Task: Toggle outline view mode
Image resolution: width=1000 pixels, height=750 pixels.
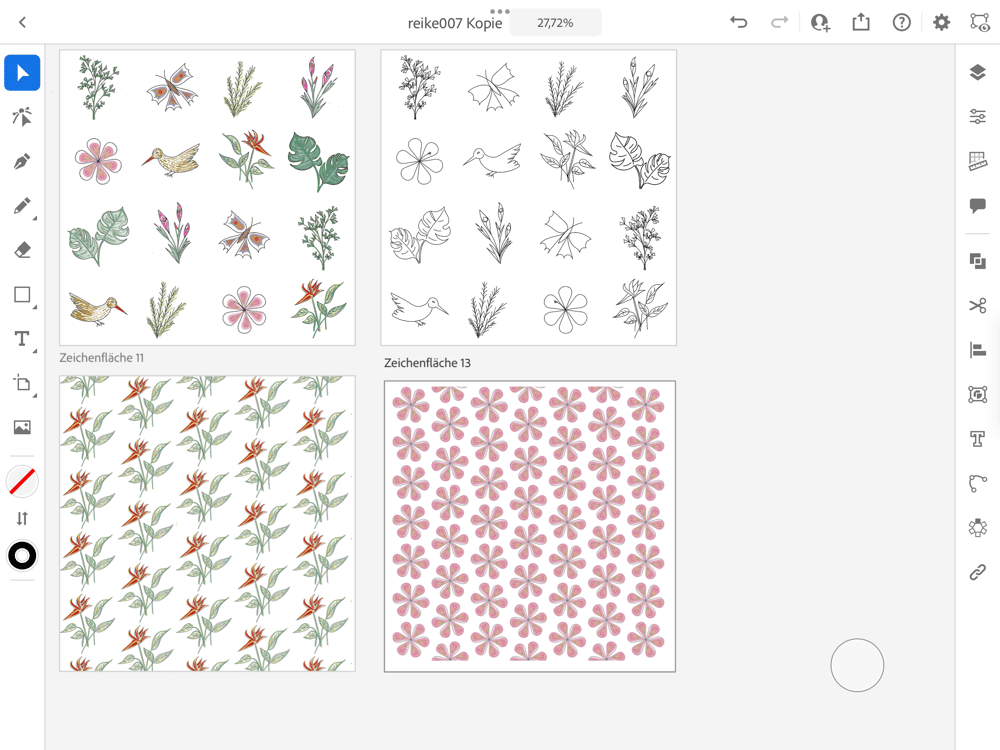Action: [980, 22]
